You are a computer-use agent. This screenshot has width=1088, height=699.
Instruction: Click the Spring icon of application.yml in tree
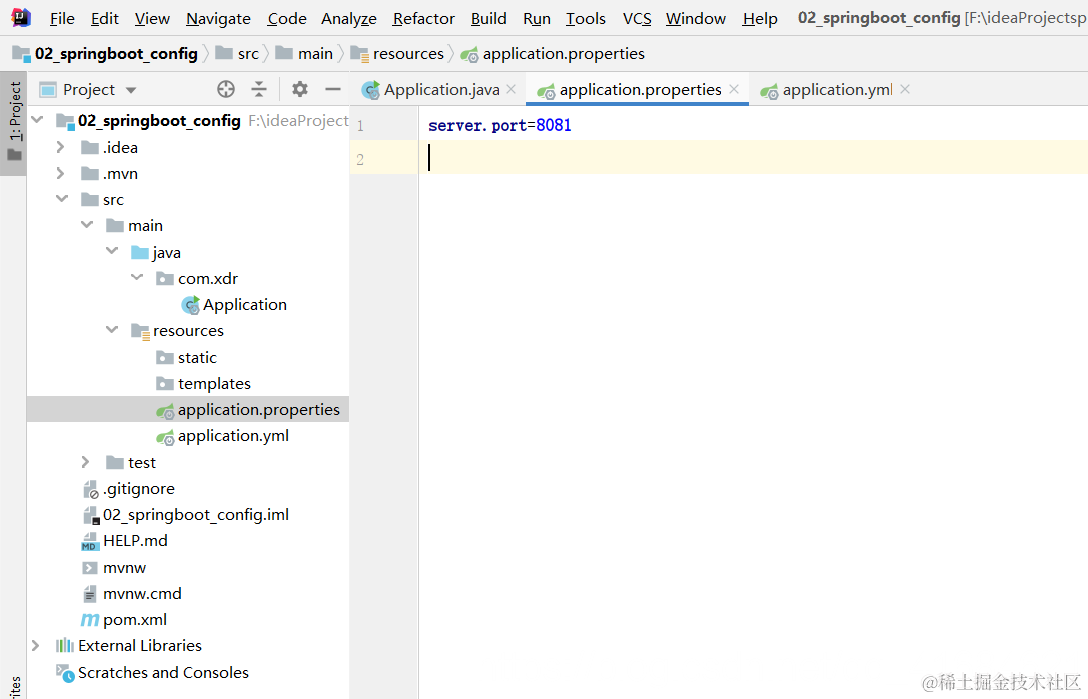coord(165,437)
